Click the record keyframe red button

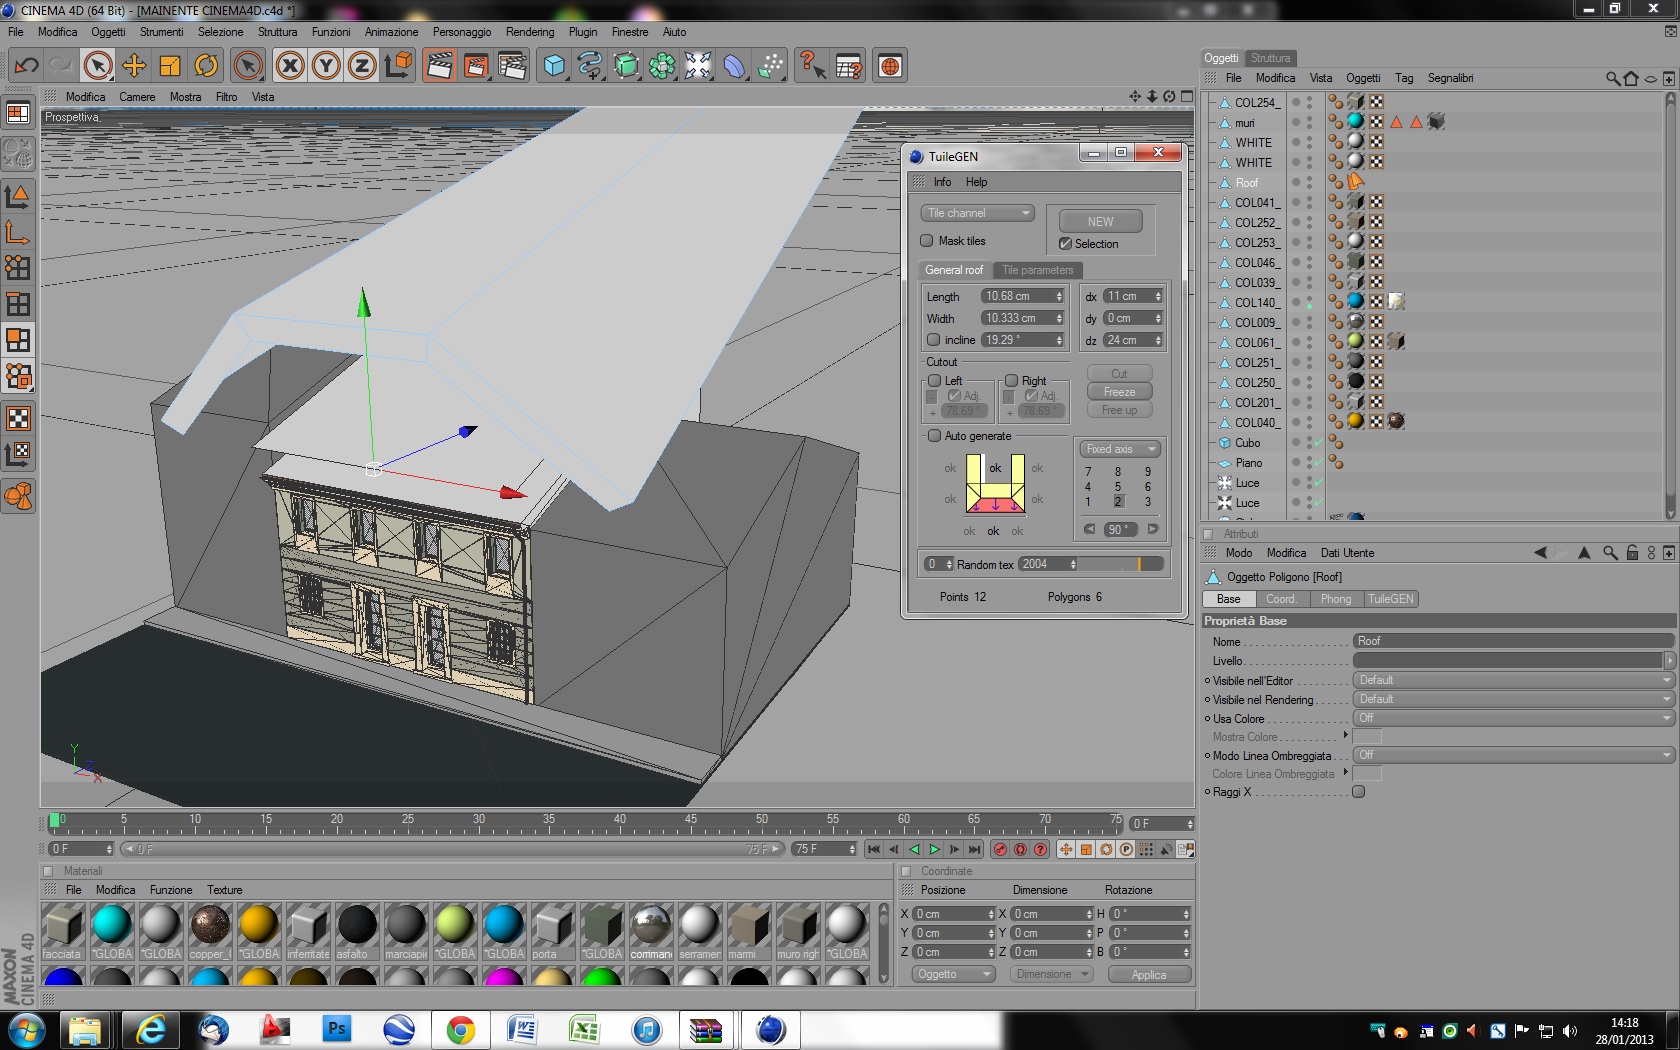coord(1000,849)
